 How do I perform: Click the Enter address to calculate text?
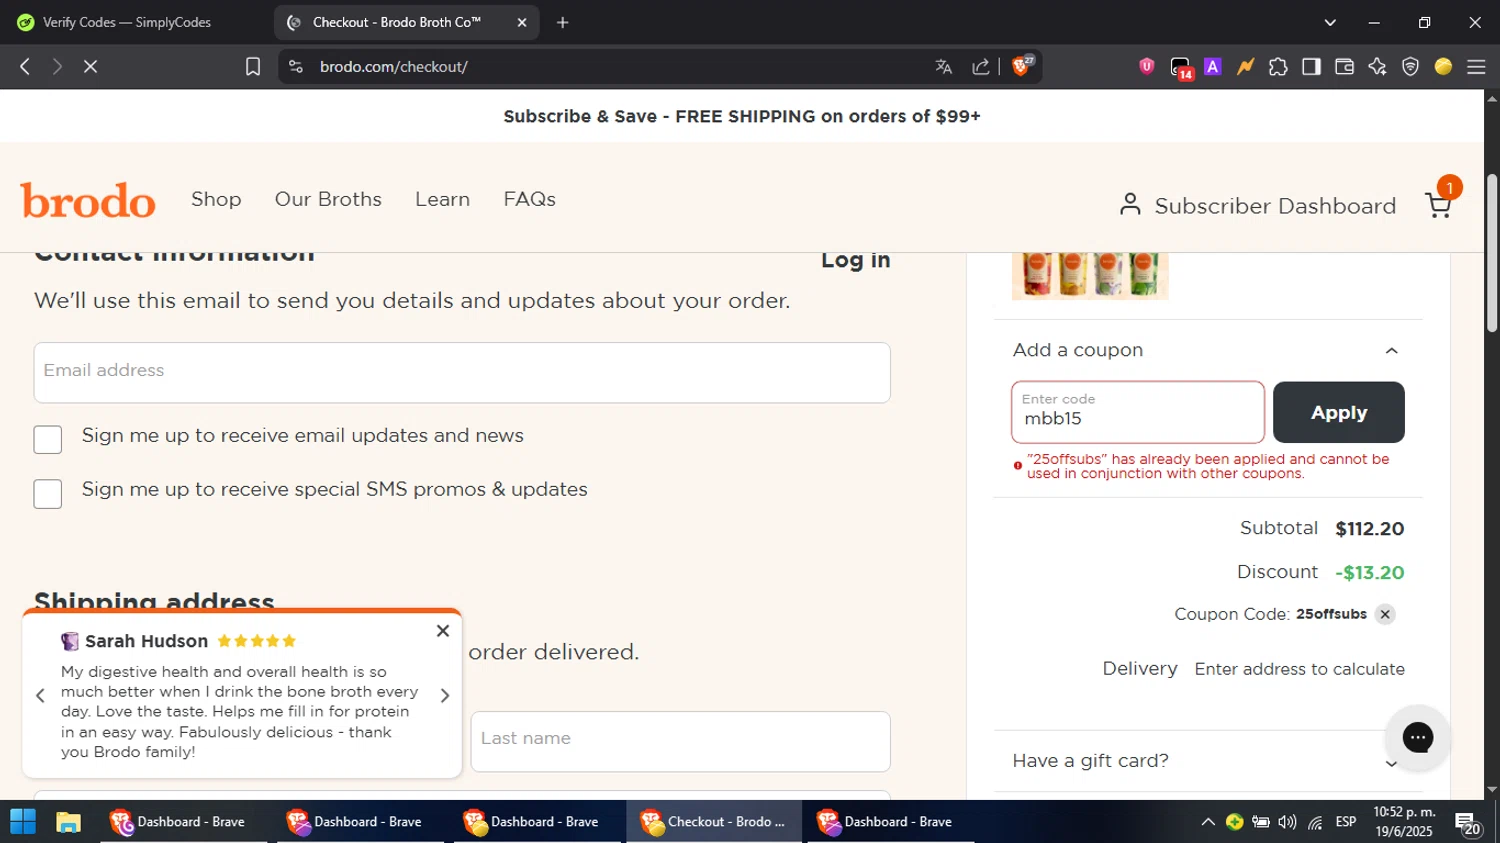click(x=1299, y=669)
